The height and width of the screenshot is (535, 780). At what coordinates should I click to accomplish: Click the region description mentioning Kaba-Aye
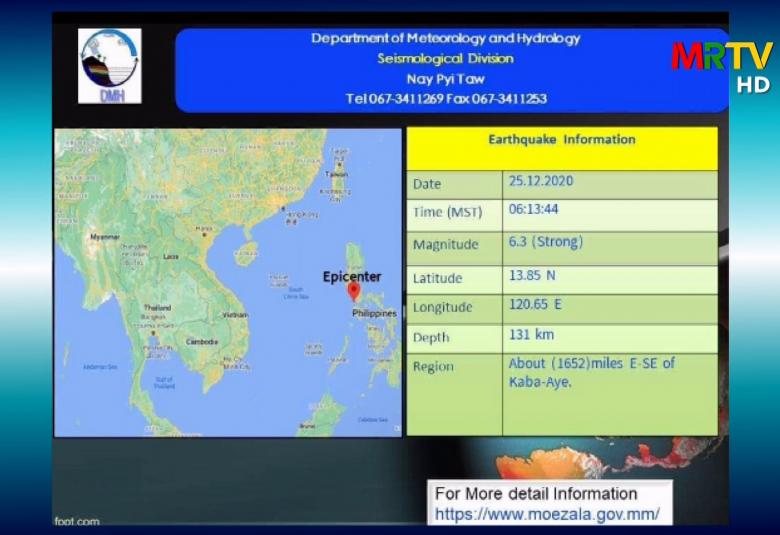(x=591, y=371)
